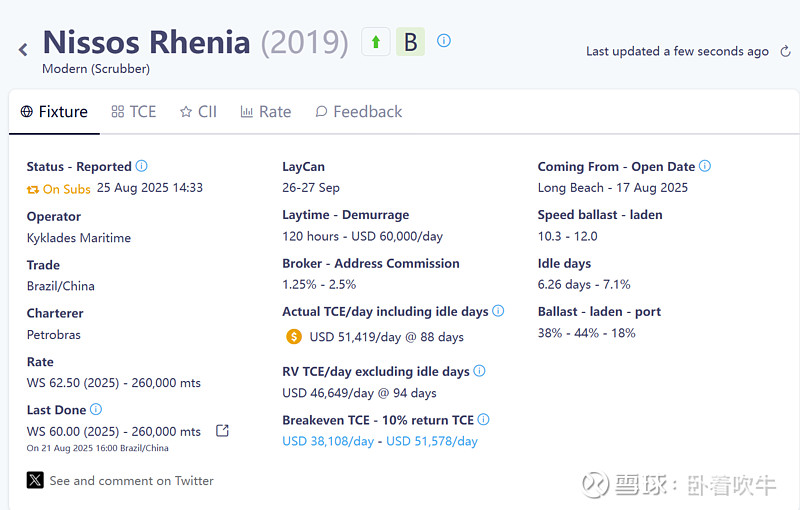Open info icon beside Coming From - Open Date
The image size is (800, 510).
tap(705, 166)
